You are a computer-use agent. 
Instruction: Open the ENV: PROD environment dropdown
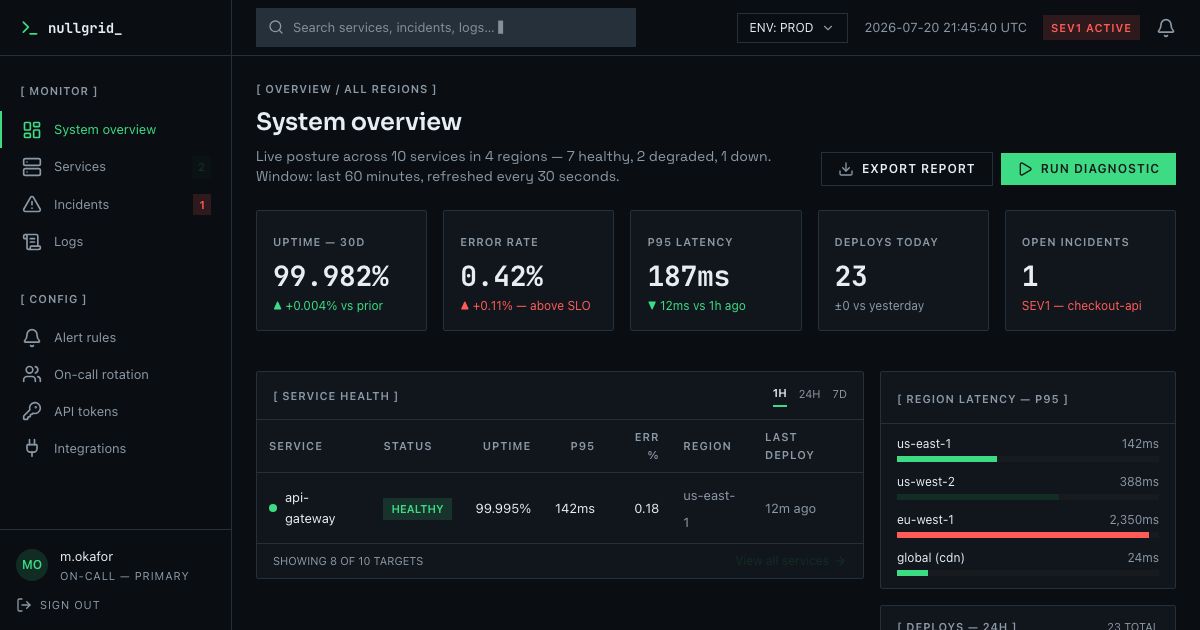click(792, 28)
